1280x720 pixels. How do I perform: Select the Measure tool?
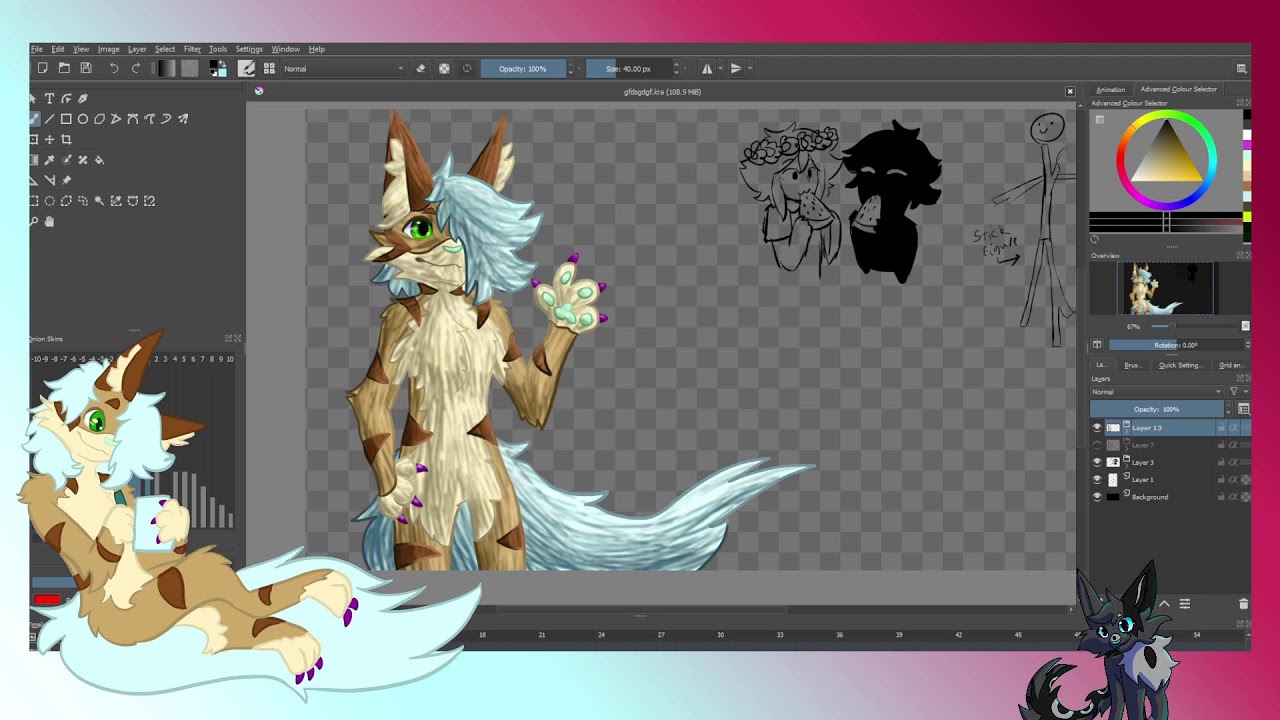[x=49, y=180]
